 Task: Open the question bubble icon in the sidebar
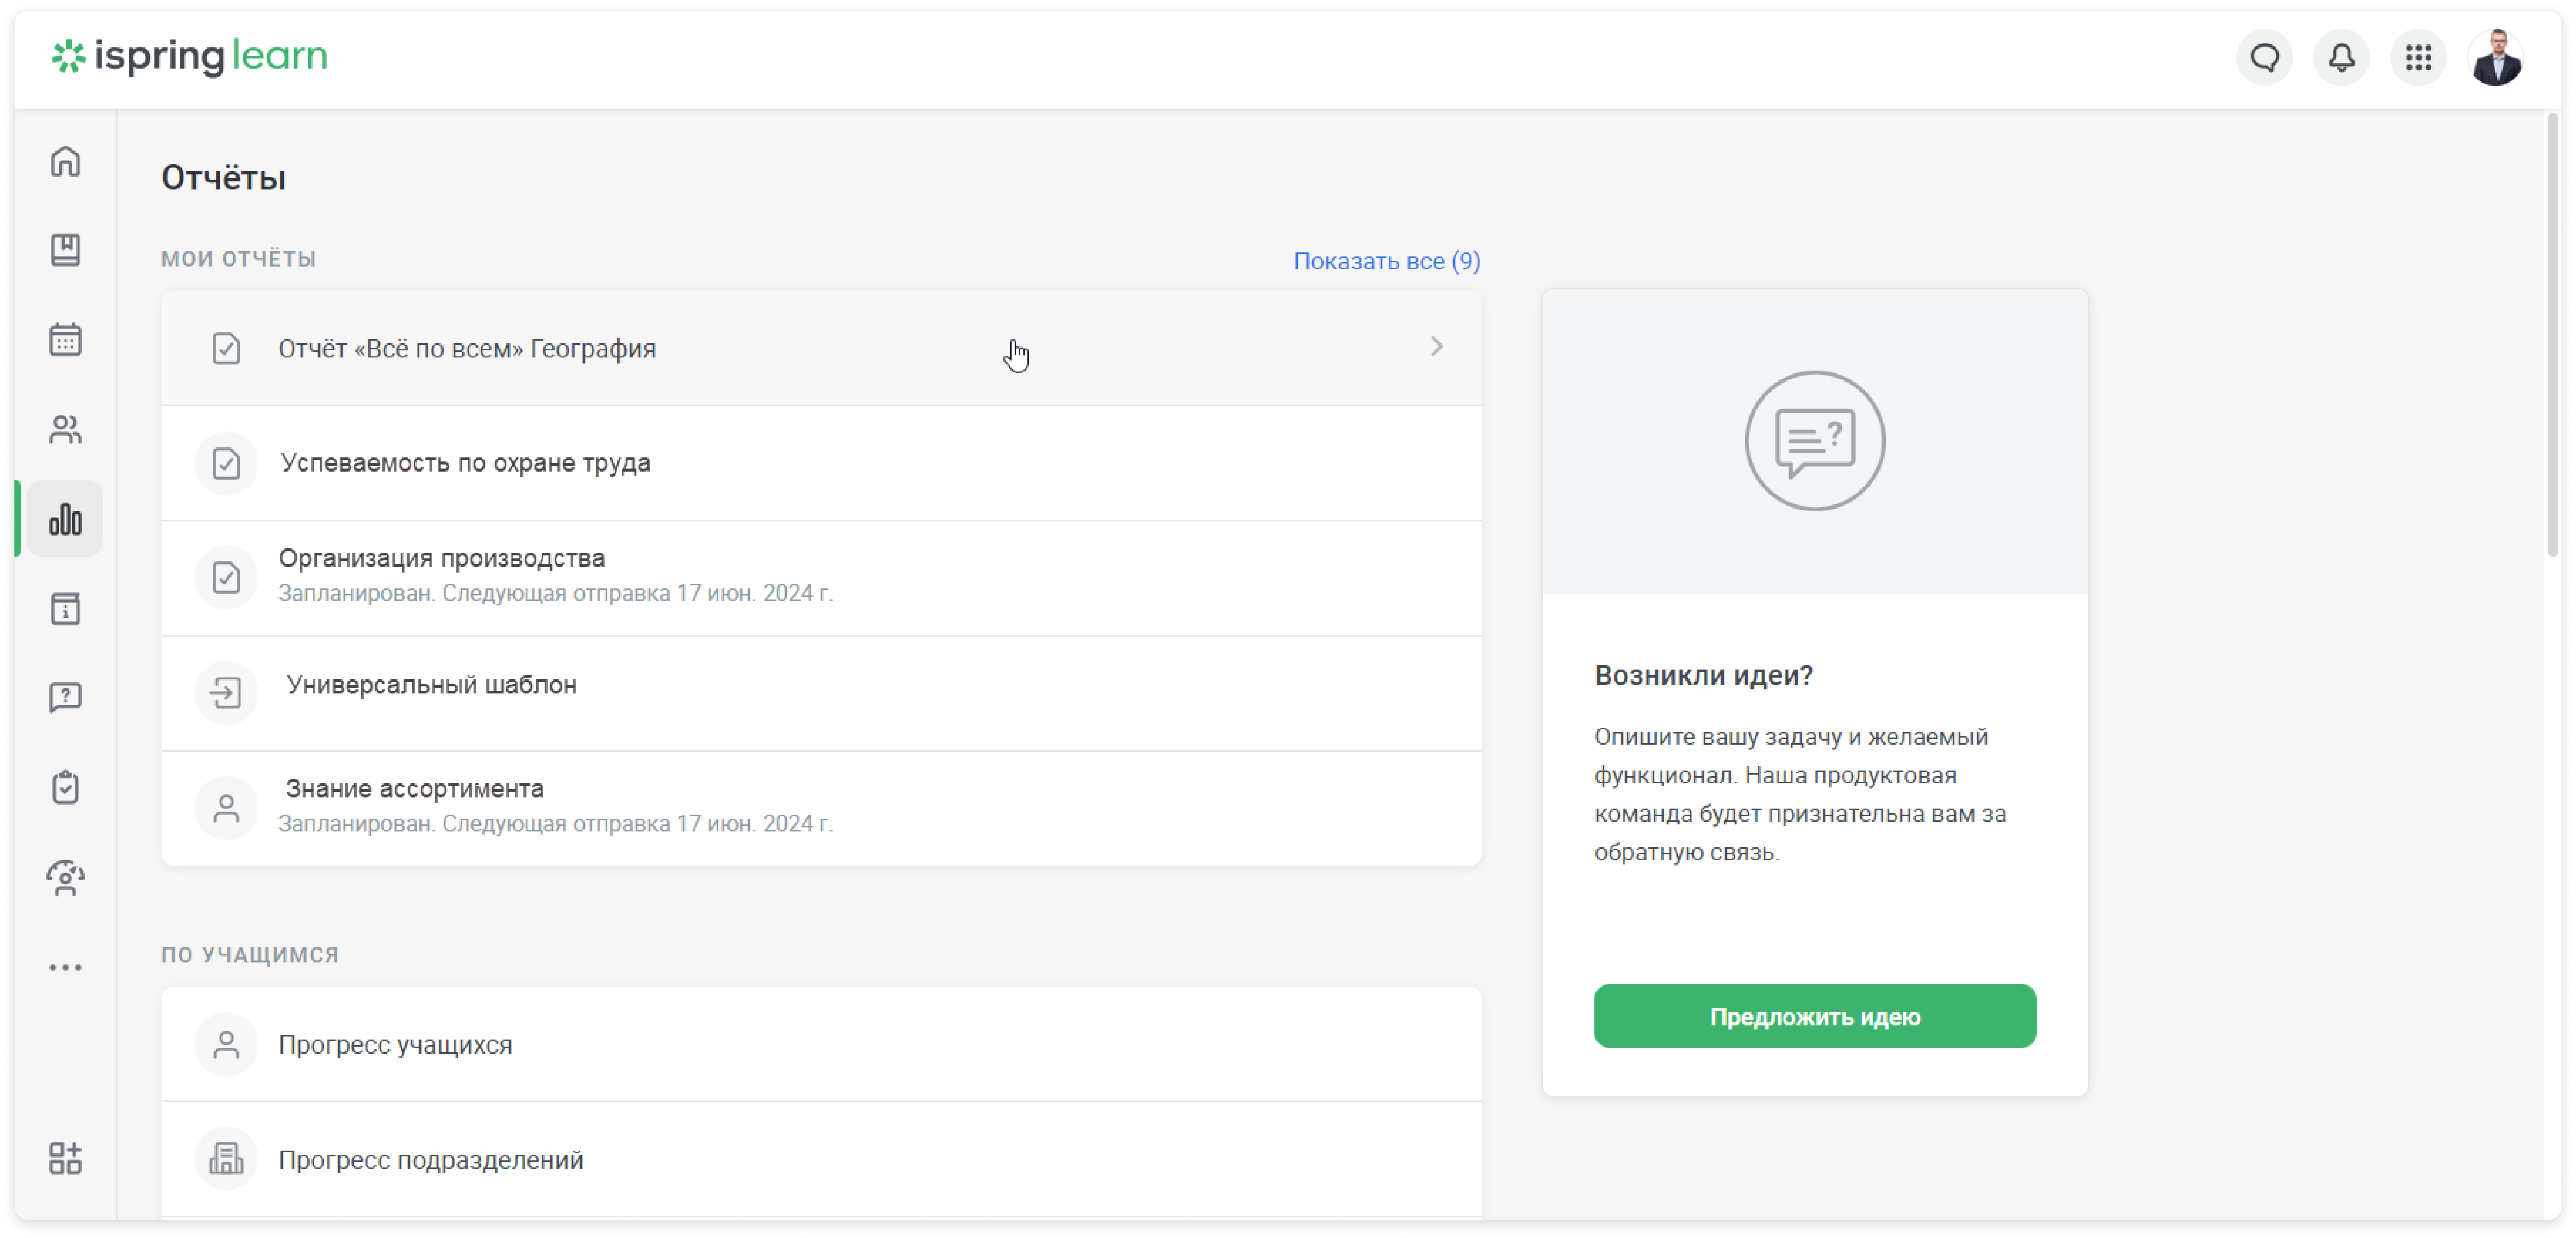coord(65,698)
